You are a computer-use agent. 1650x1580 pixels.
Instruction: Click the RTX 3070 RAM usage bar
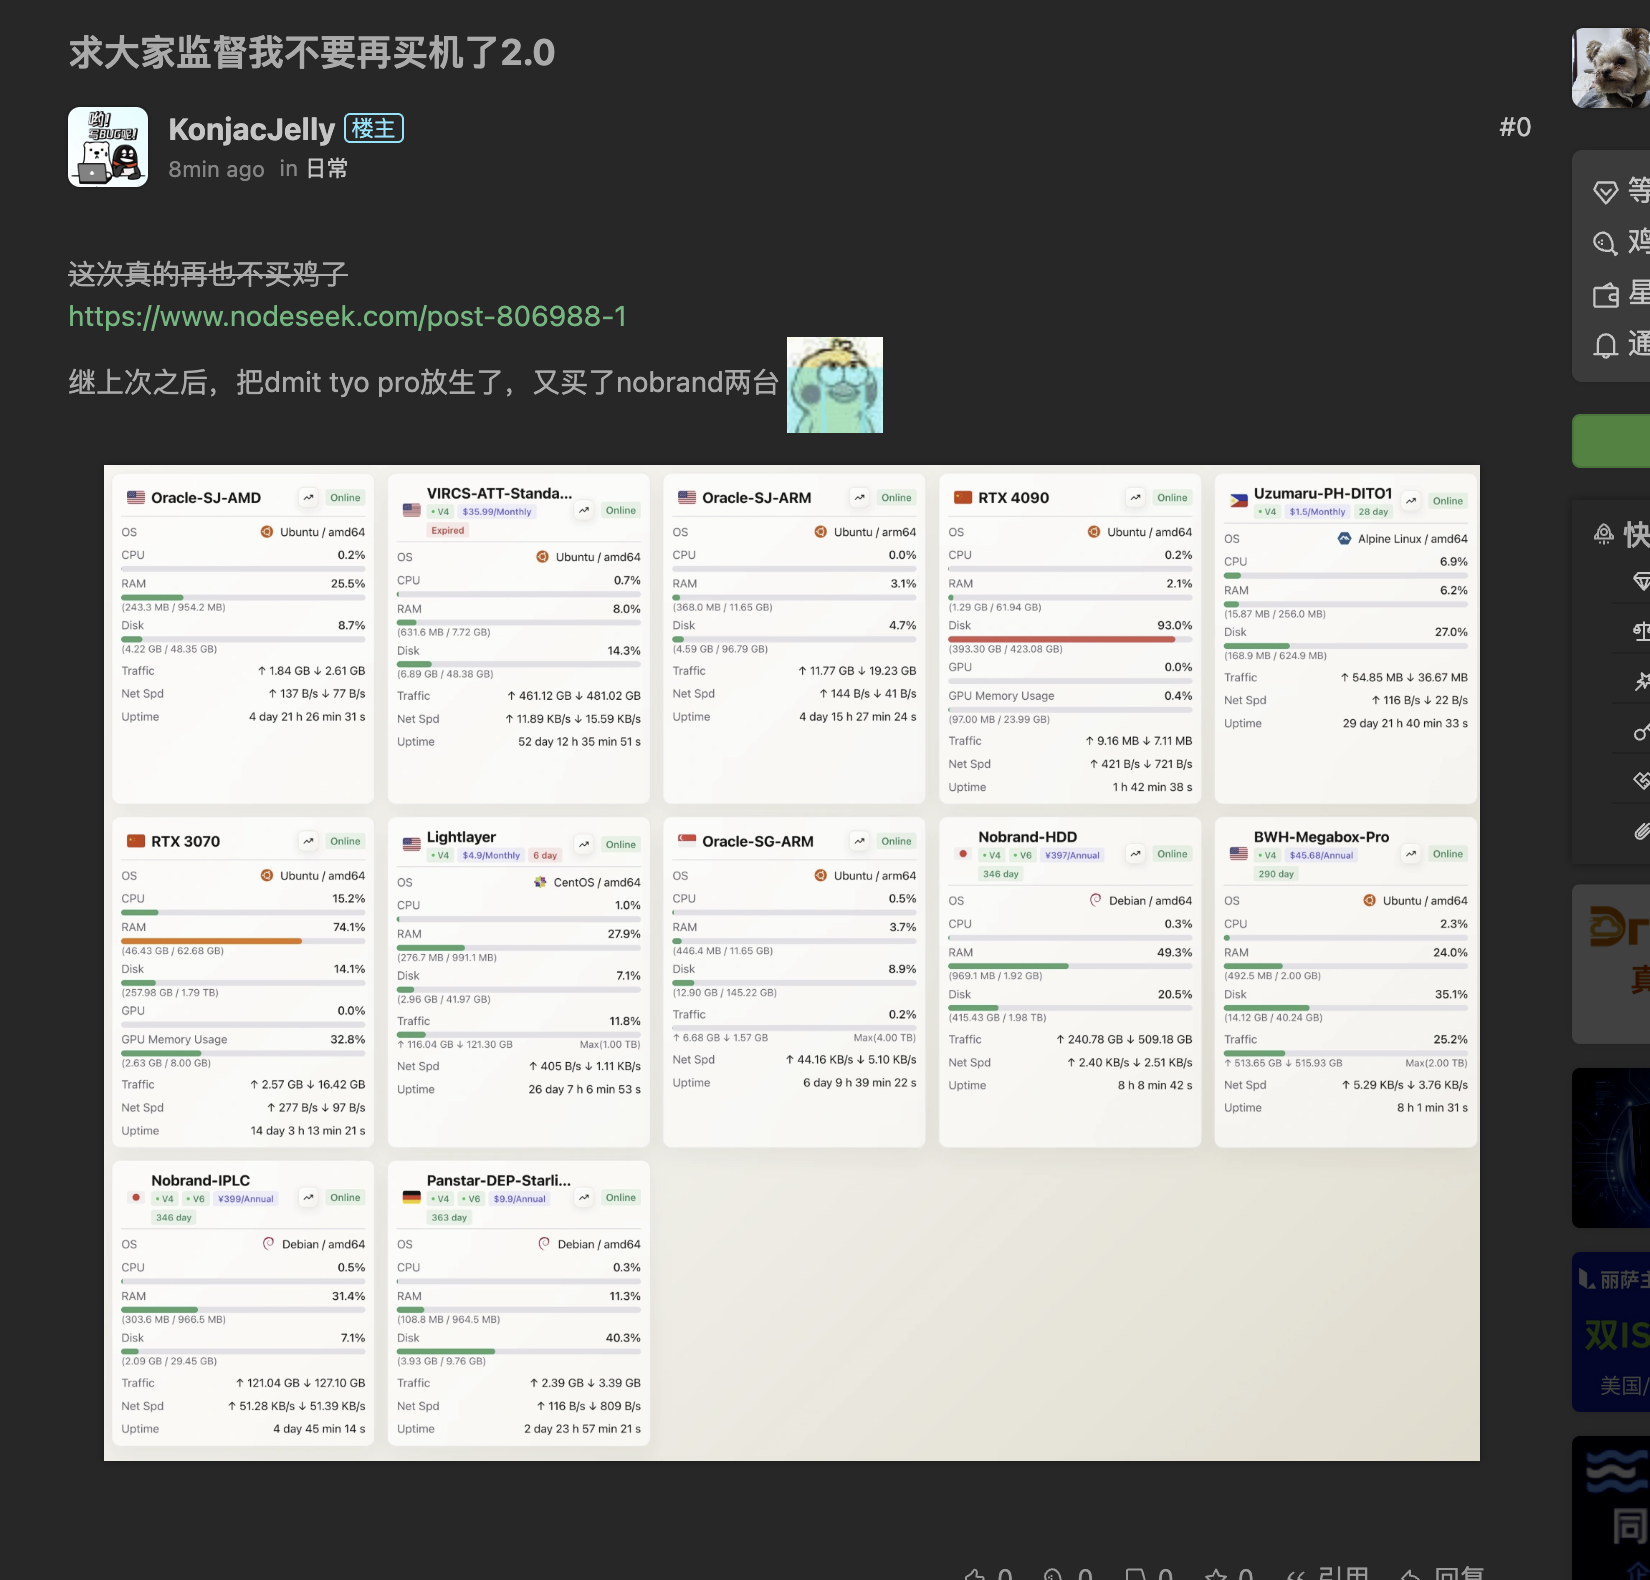243,941
